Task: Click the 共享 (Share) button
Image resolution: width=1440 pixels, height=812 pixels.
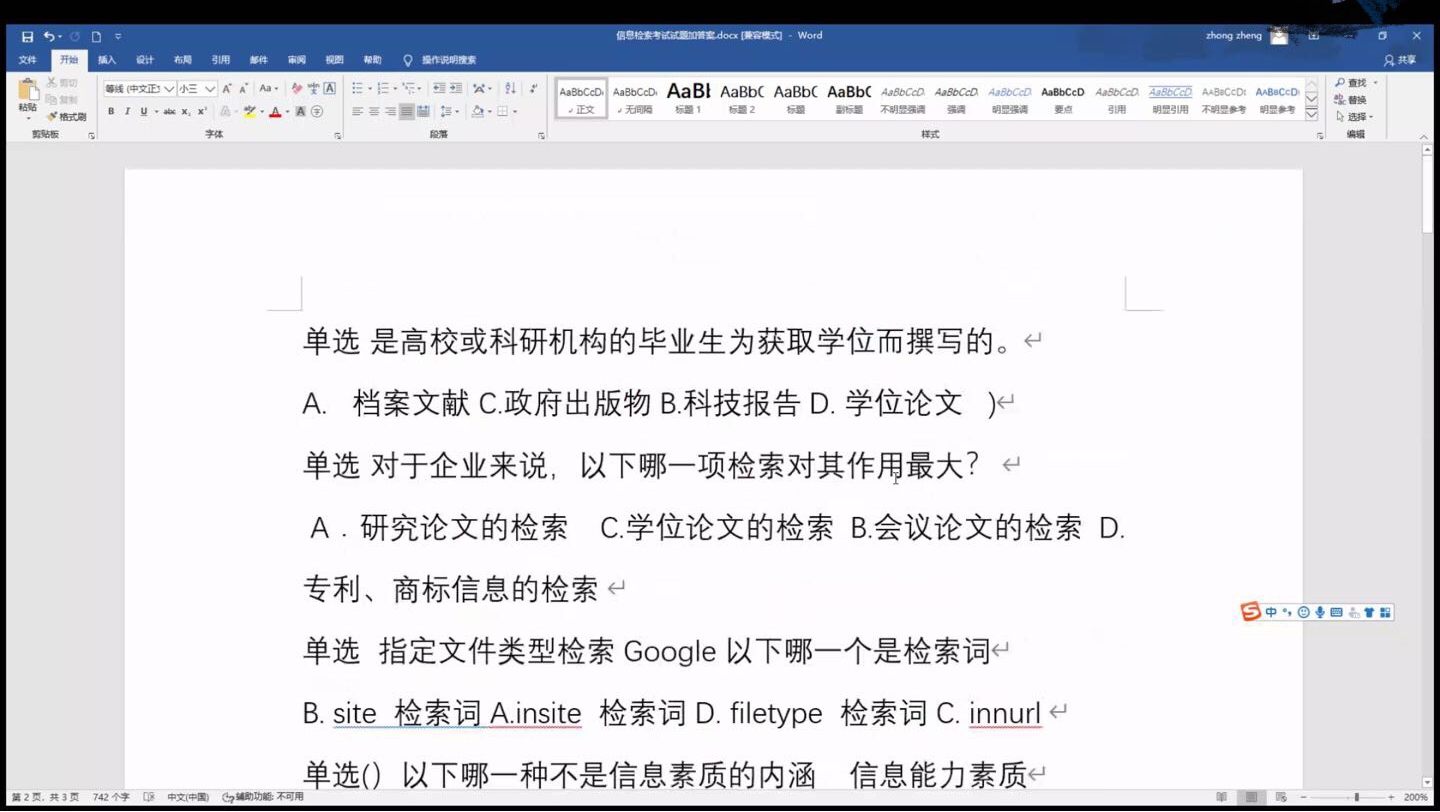Action: pyautogui.click(x=1400, y=60)
